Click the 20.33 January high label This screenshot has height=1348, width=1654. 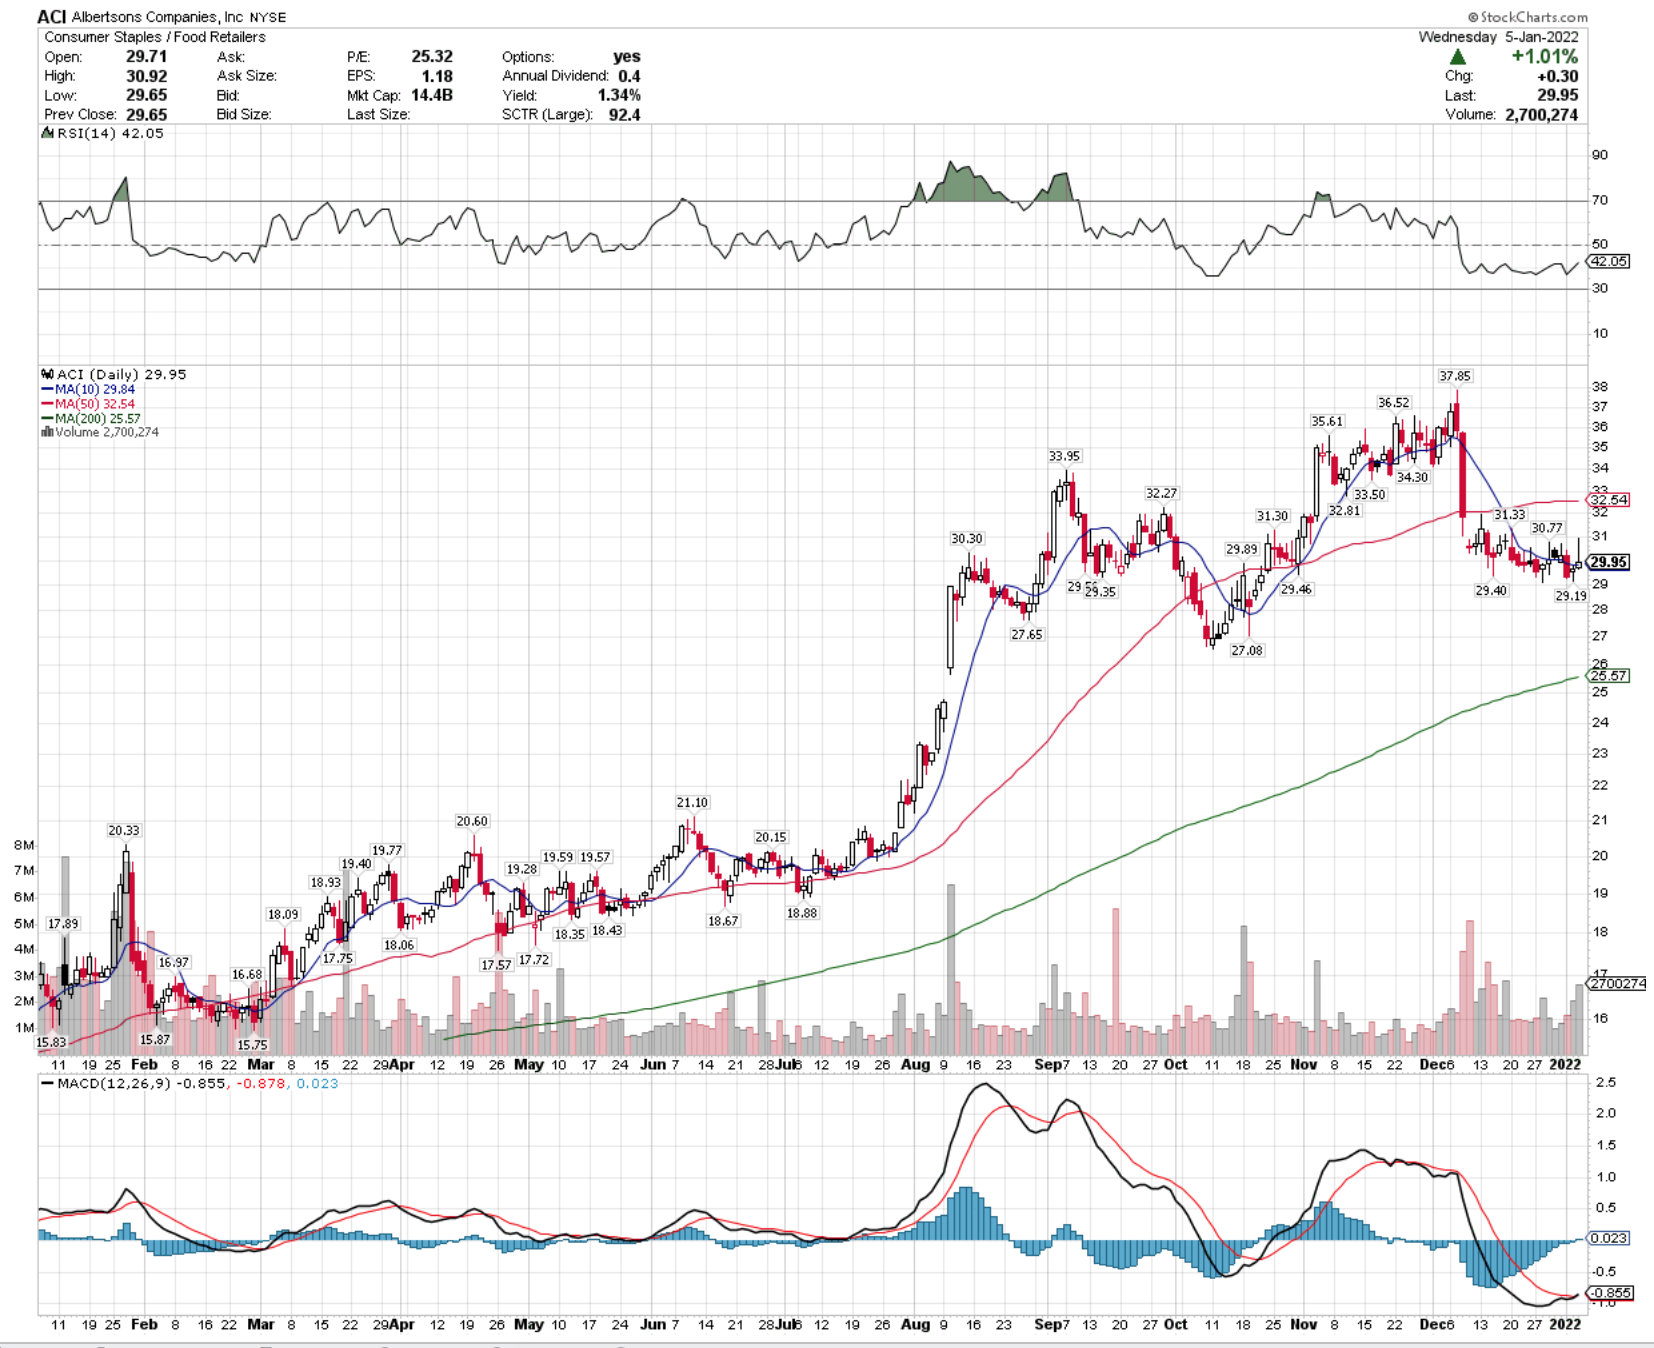coord(124,830)
